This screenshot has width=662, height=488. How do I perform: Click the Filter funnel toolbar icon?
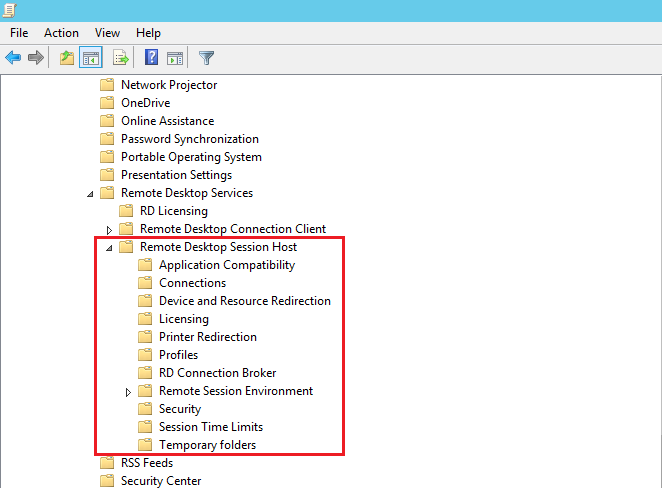(x=206, y=58)
